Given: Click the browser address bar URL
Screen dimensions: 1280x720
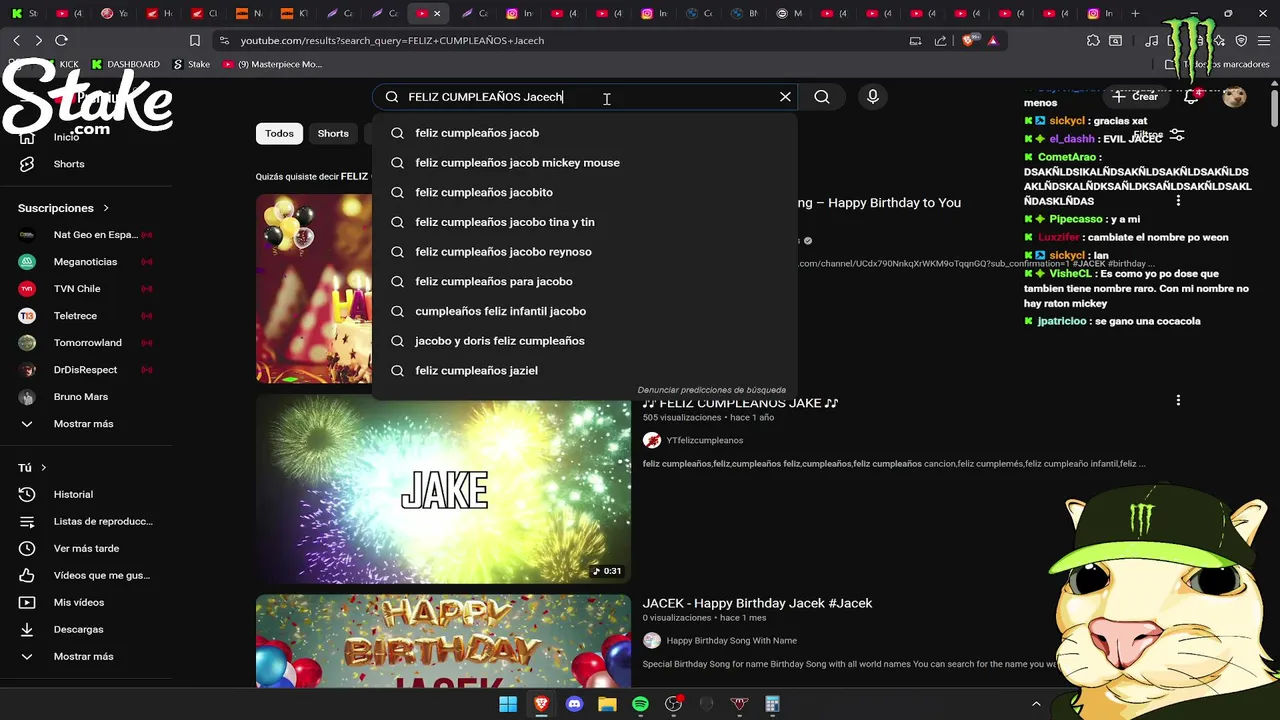Looking at the screenshot, I should pos(392,41).
